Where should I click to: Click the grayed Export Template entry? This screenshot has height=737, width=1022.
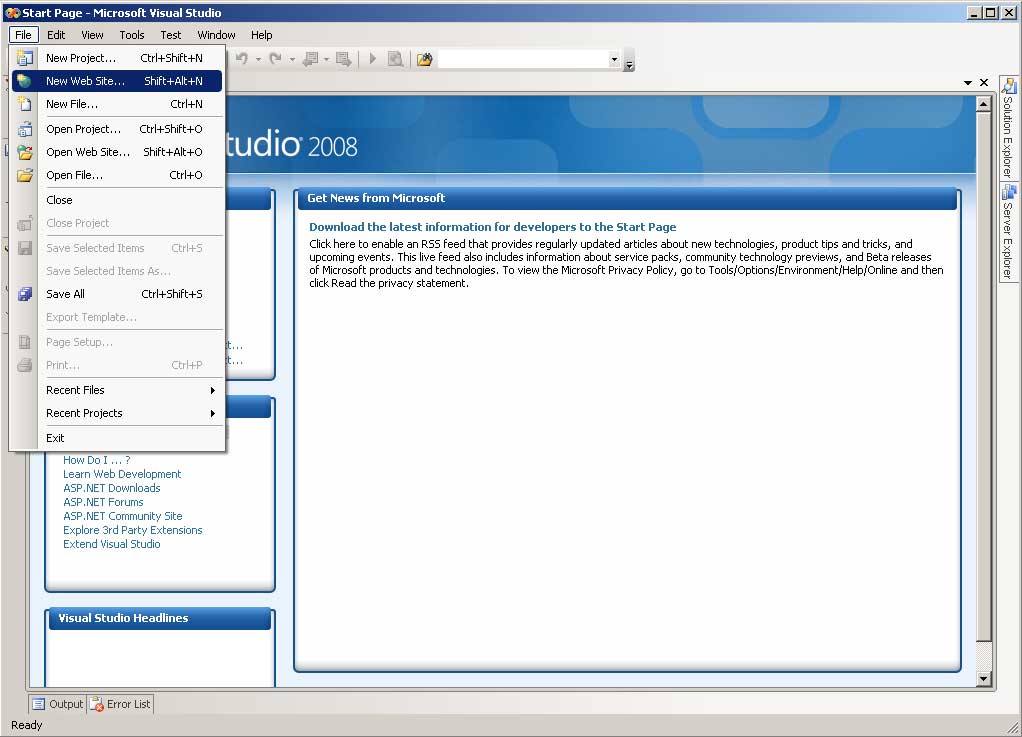(117, 317)
